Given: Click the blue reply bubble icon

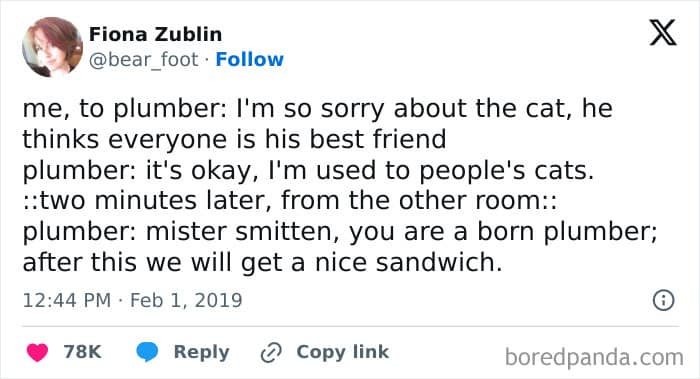Looking at the screenshot, I should coord(147,352).
